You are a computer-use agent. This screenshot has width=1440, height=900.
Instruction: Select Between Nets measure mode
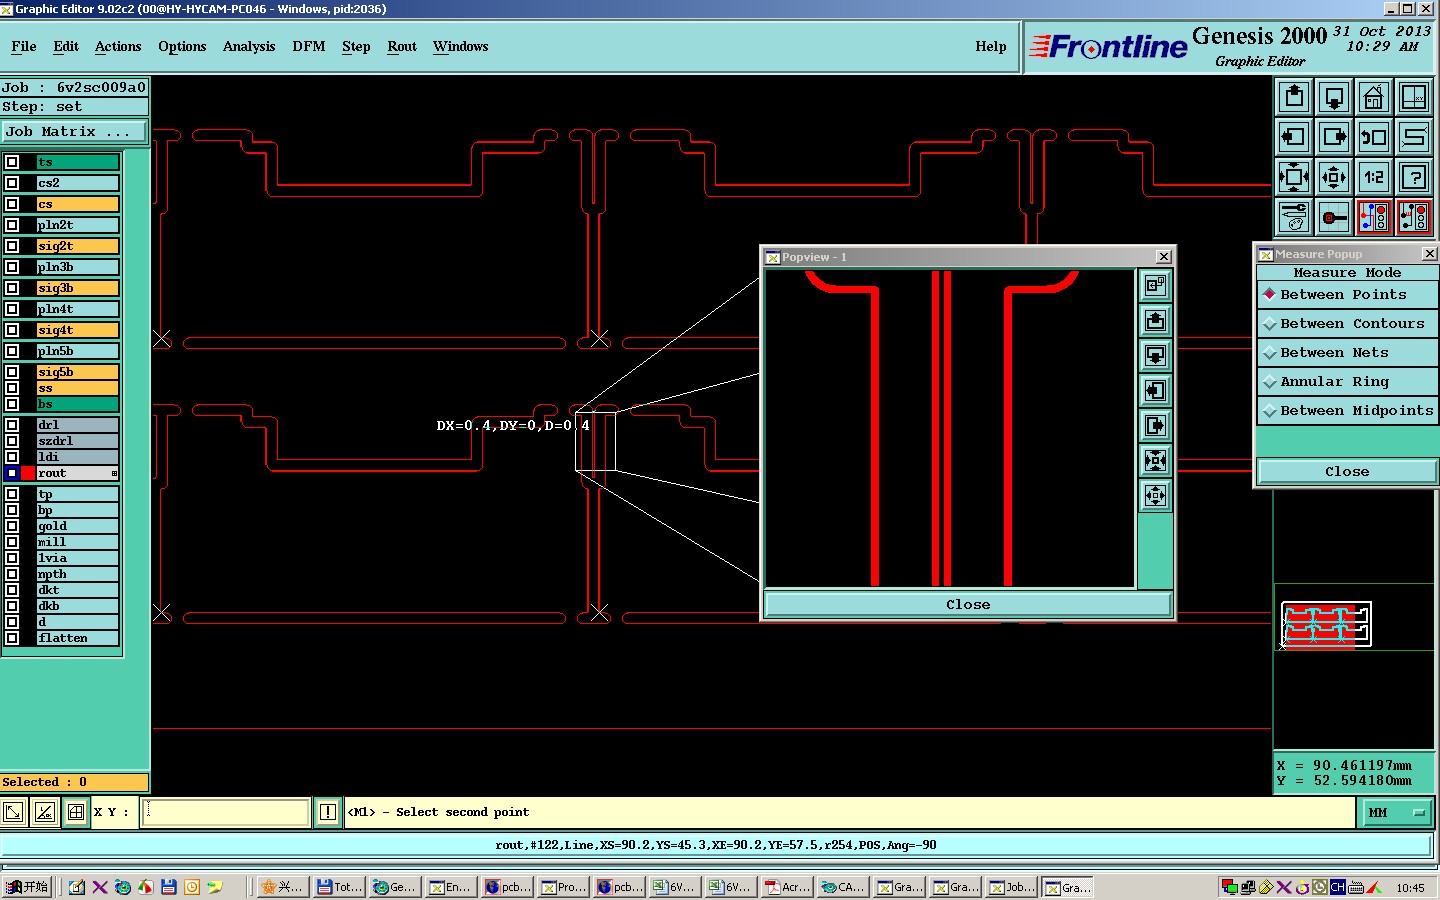click(x=1347, y=353)
